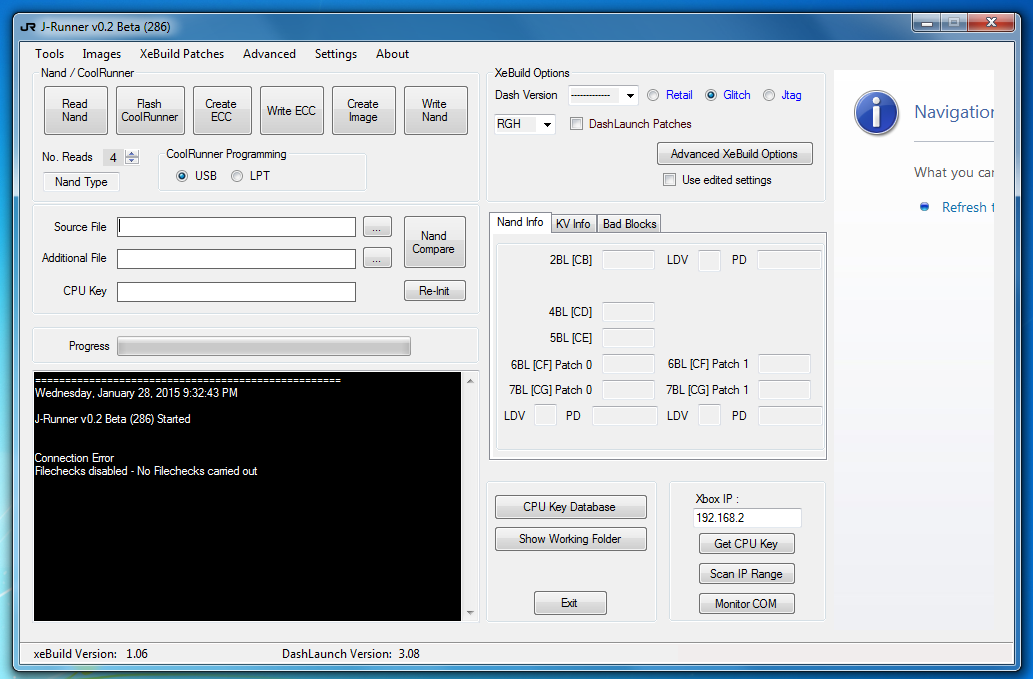Open the CPU Key Database
Viewport: 1033px width, 679px height.
570,507
